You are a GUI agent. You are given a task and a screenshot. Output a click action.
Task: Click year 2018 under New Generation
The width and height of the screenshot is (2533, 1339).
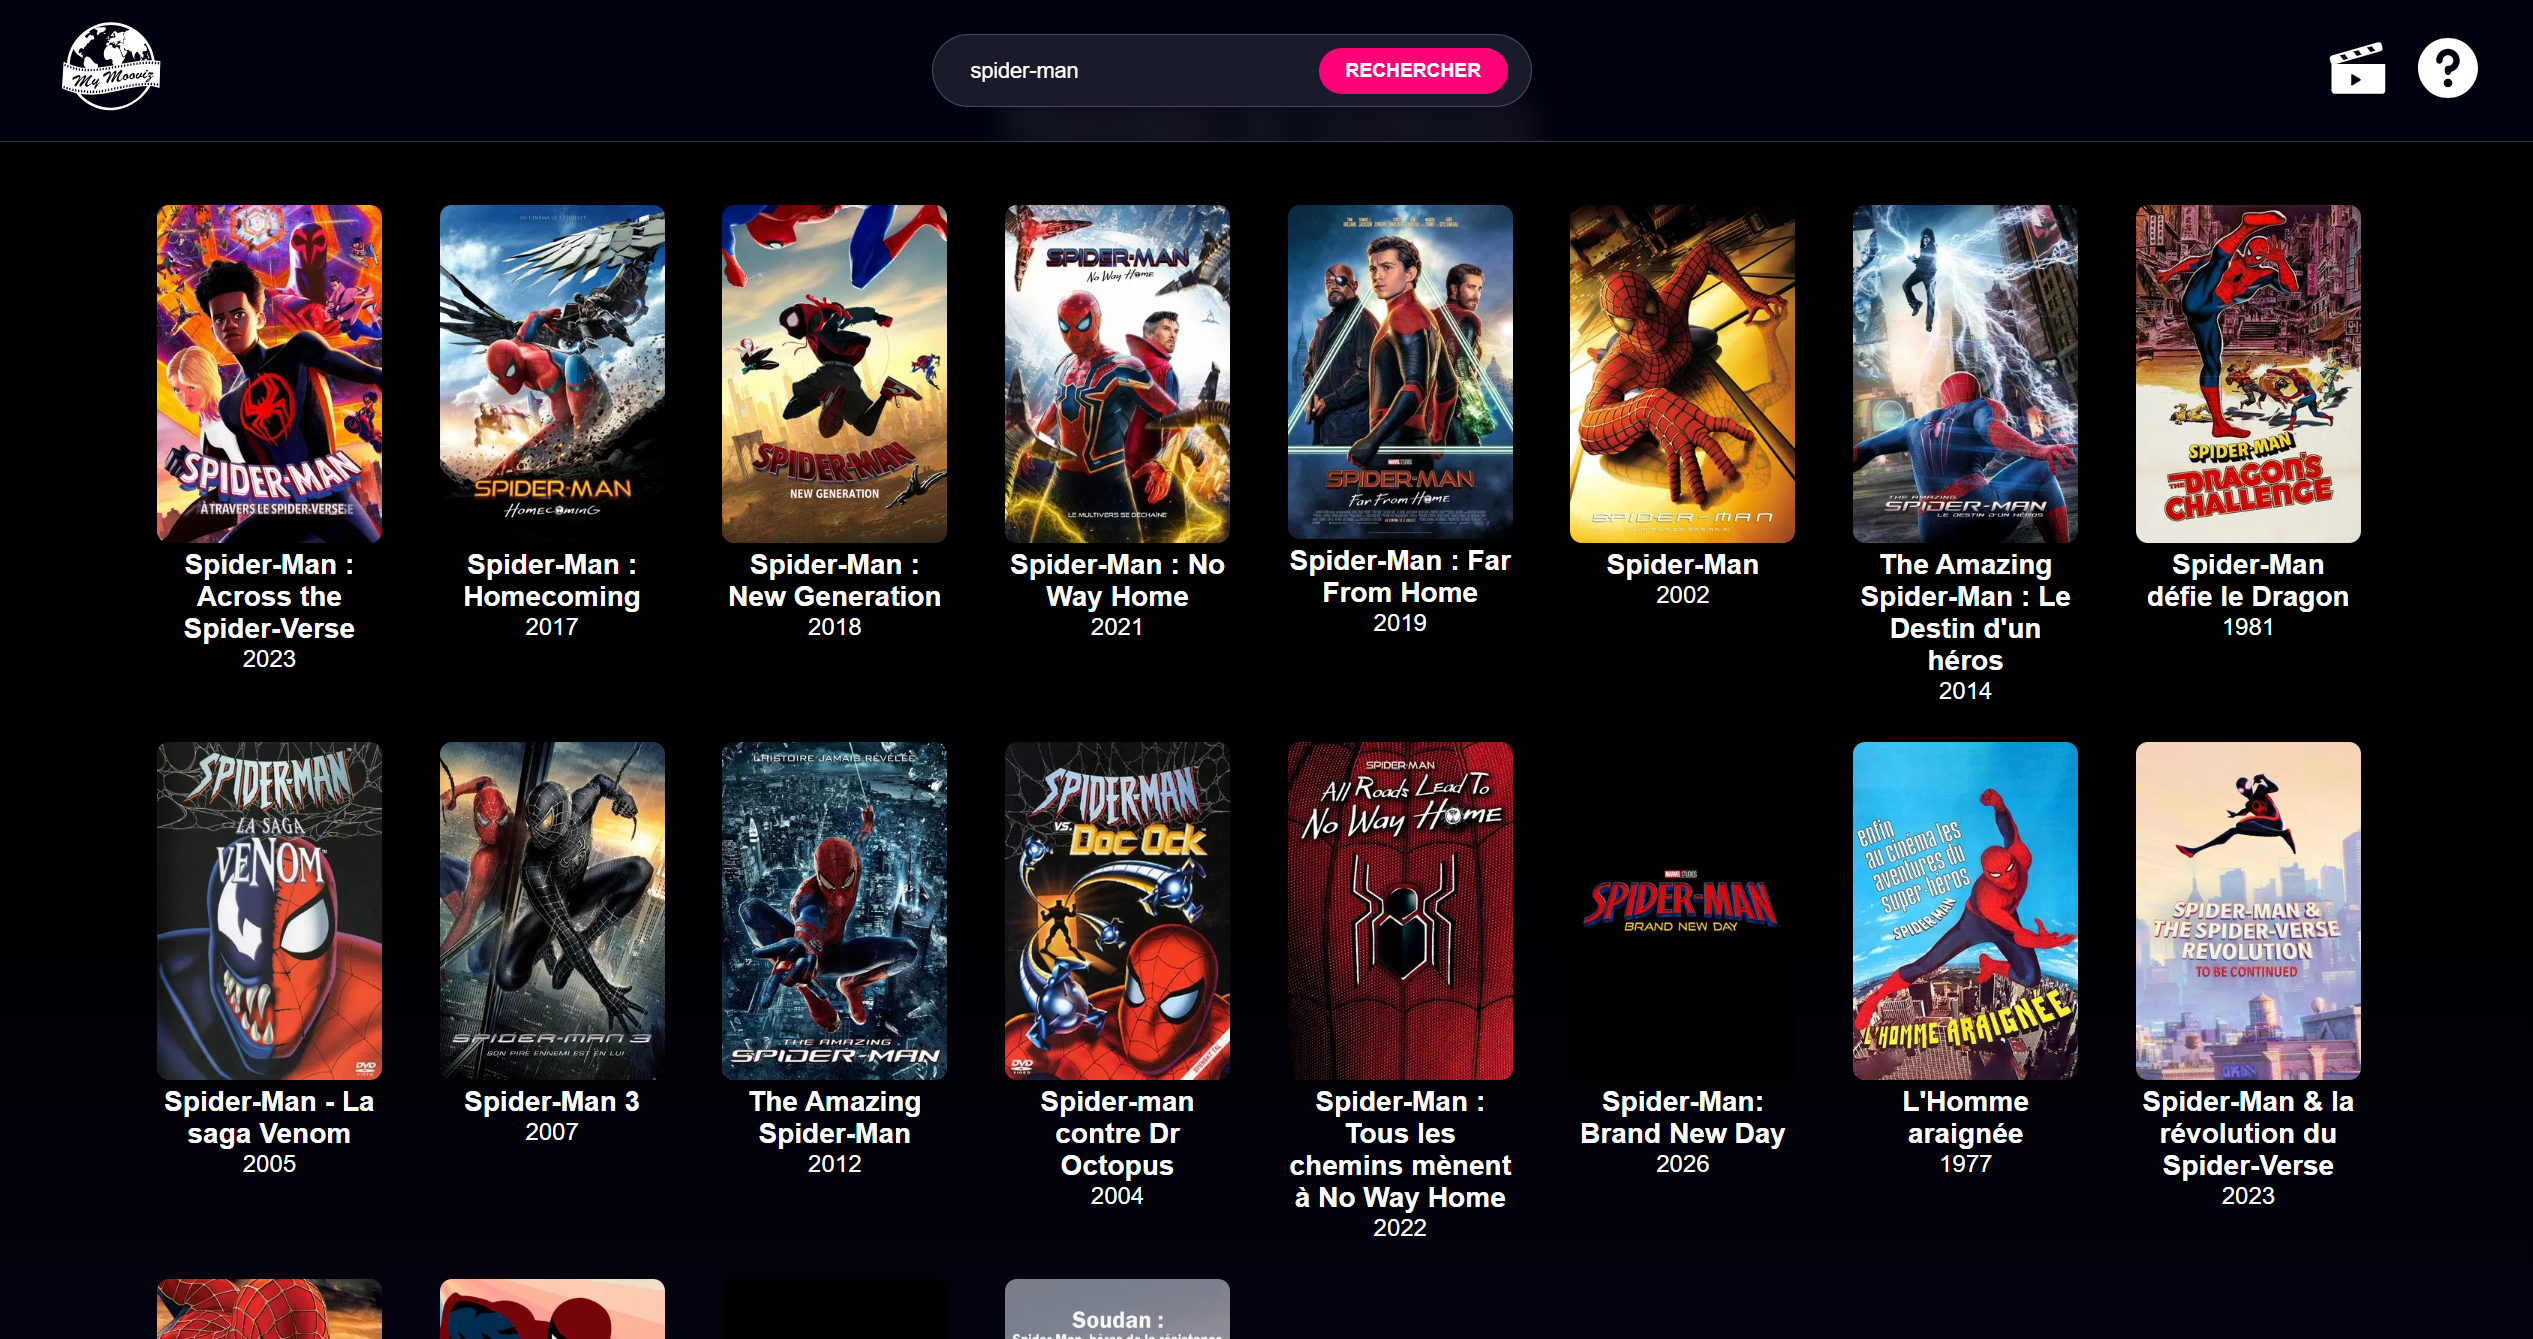834,627
